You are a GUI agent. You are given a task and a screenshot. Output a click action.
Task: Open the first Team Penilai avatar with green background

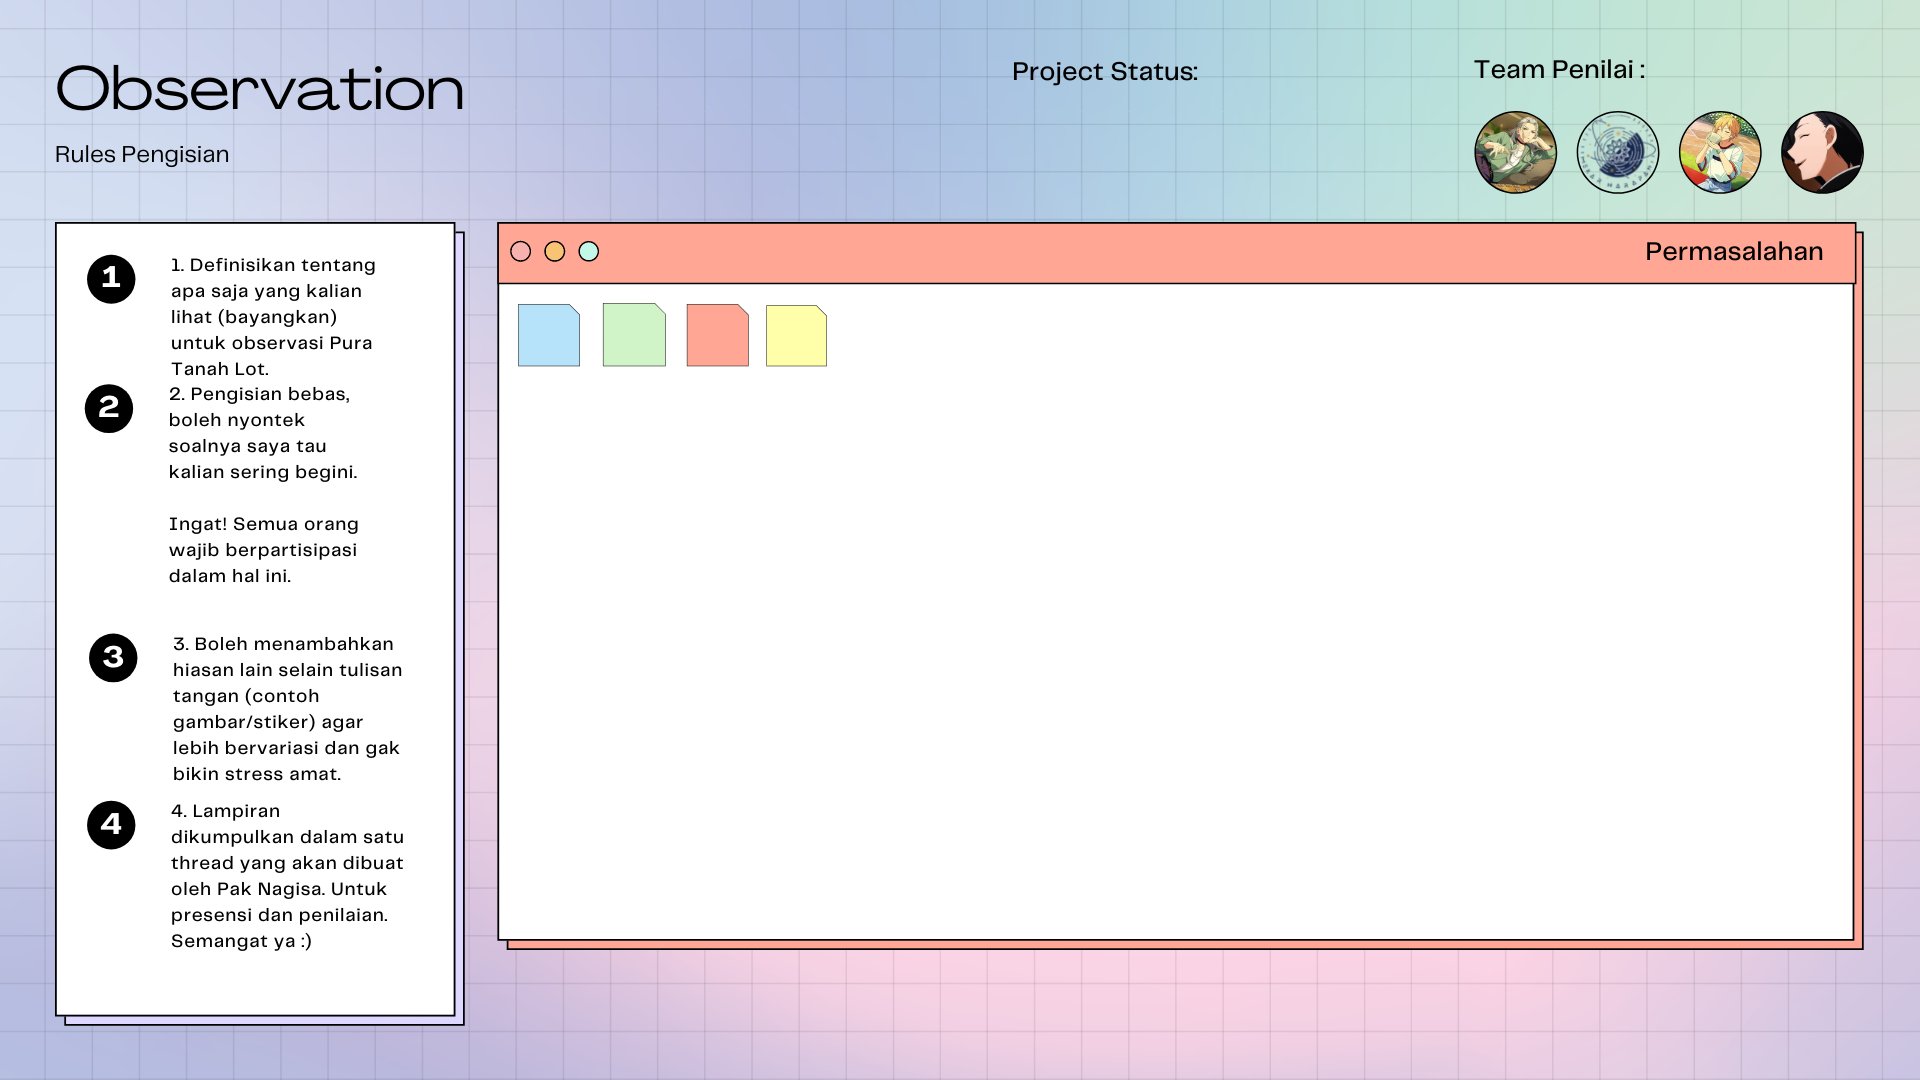coord(1516,152)
